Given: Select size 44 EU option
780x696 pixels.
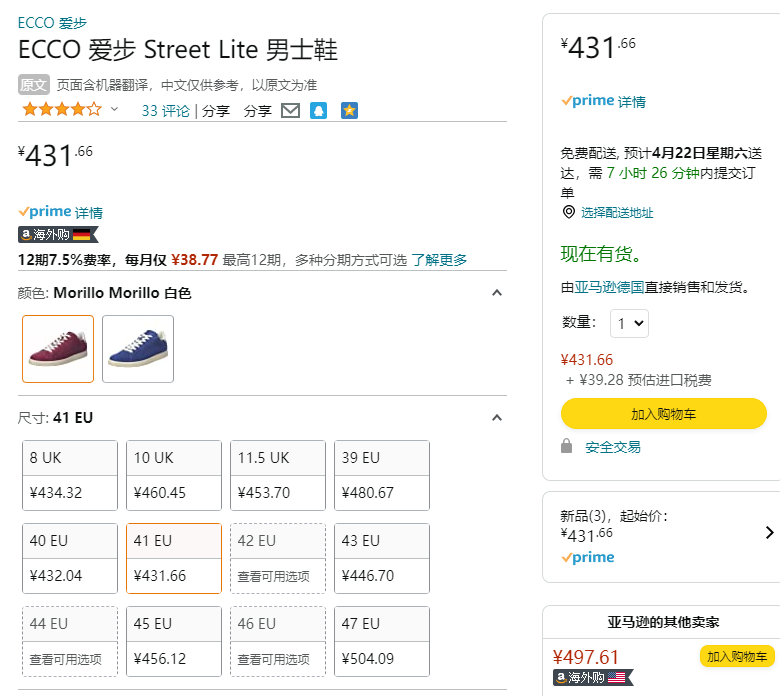Looking at the screenshot, I should [x=70, y=641].
